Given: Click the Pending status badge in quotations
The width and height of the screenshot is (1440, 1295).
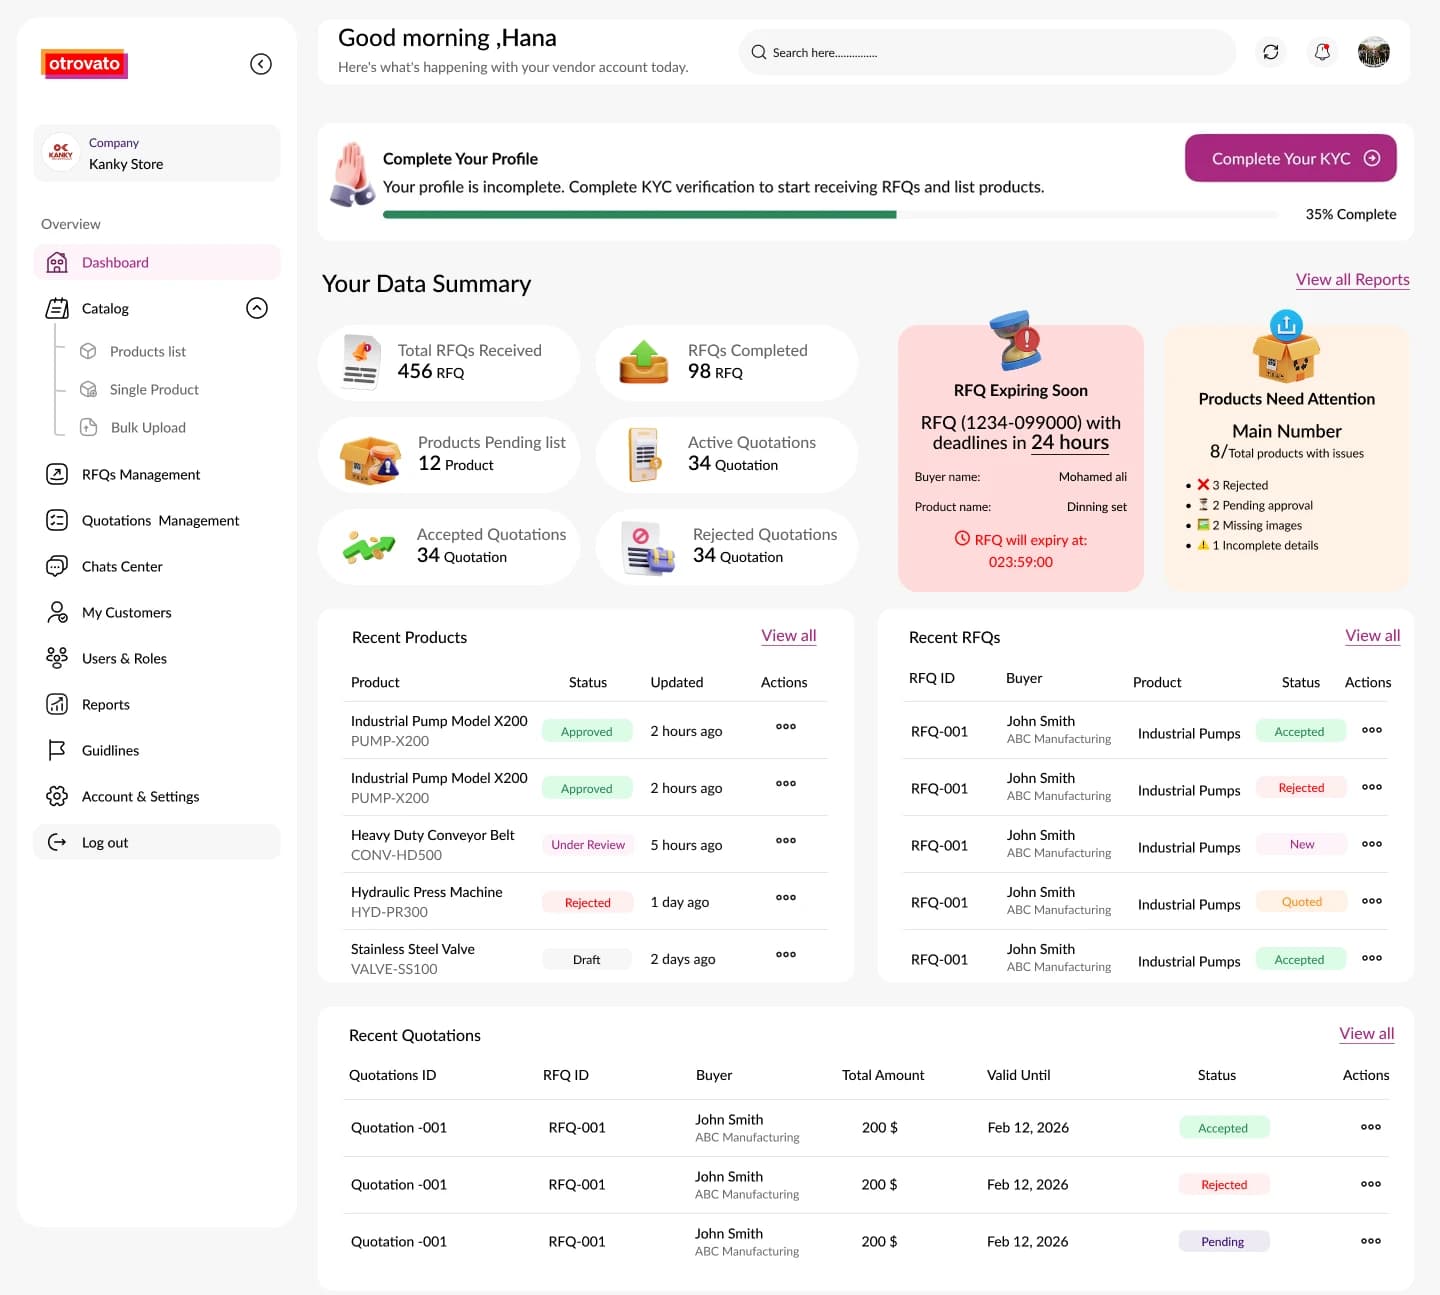Looking at the screenshot, I should point(1223,1242).
